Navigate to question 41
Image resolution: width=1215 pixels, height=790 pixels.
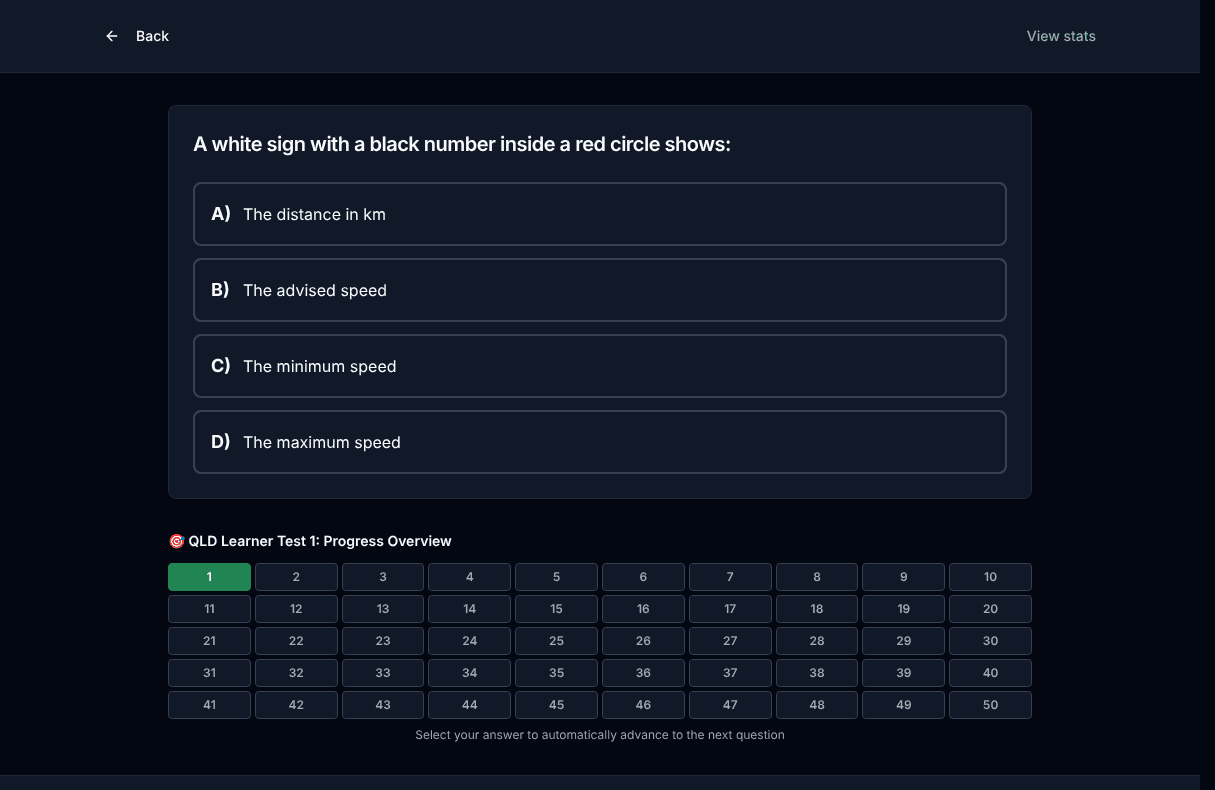click(209, 705)
